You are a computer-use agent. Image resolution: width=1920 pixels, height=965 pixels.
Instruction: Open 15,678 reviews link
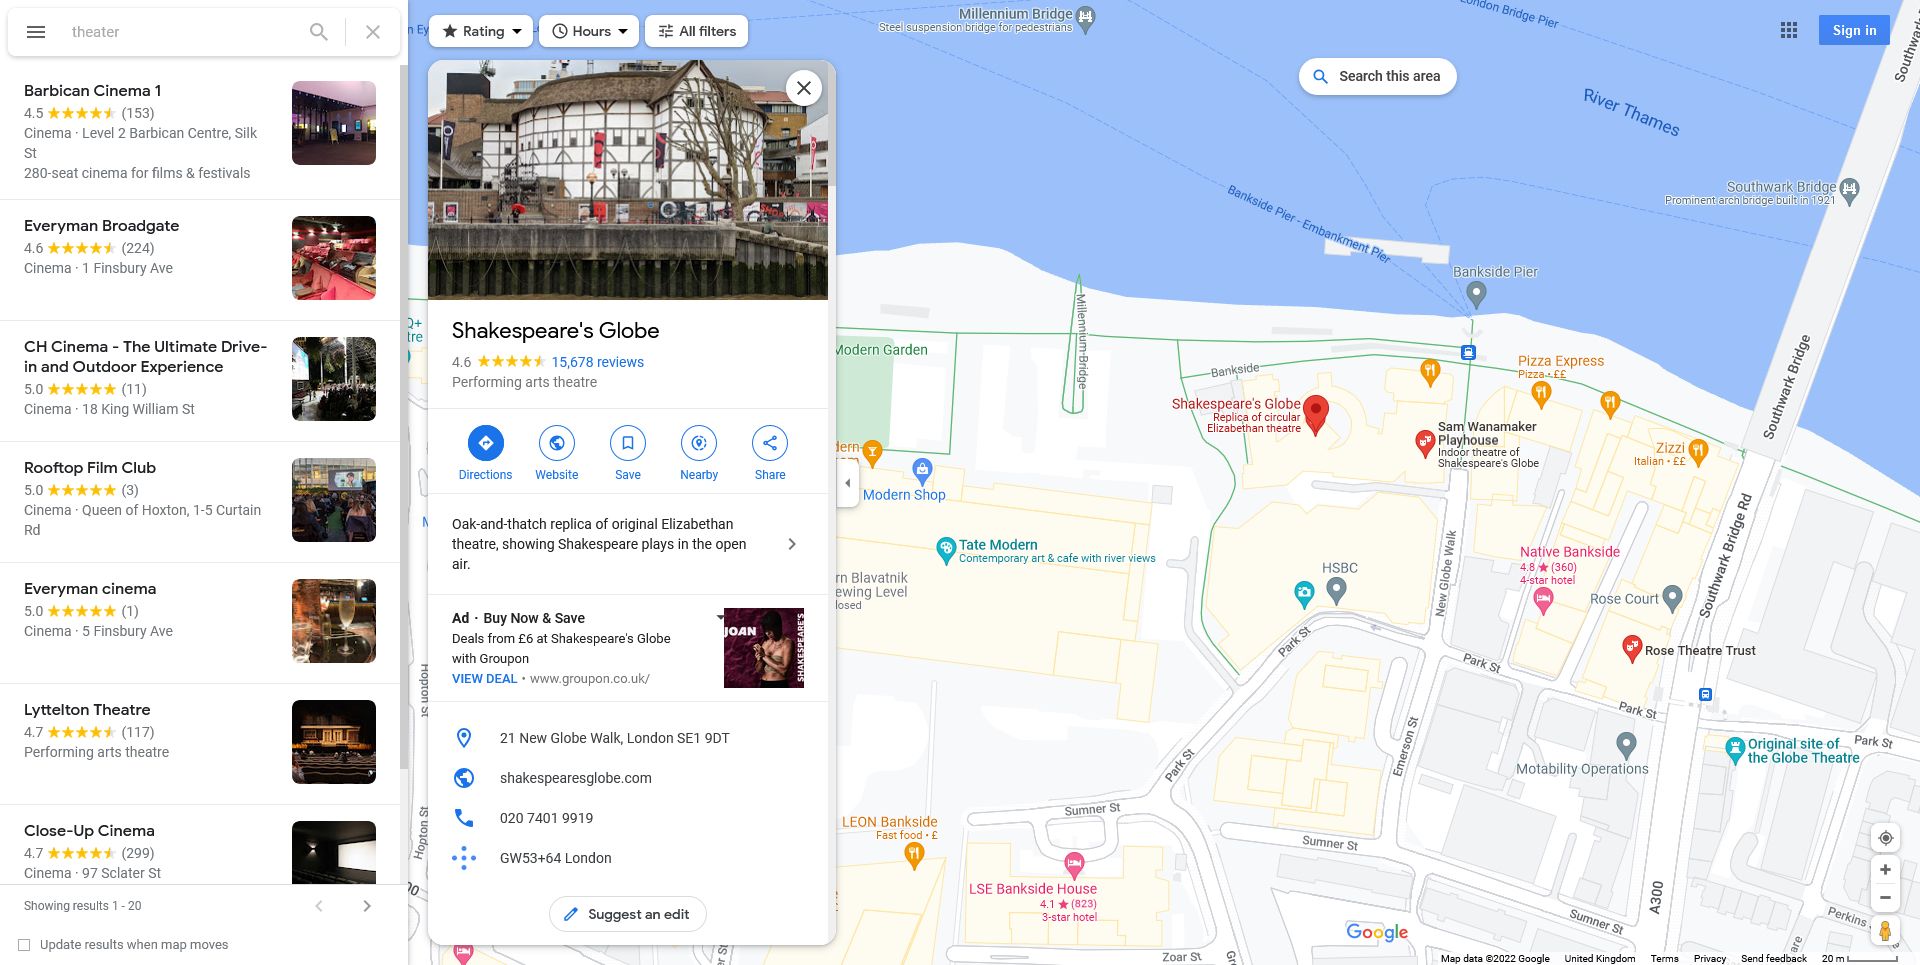(597, 362)
